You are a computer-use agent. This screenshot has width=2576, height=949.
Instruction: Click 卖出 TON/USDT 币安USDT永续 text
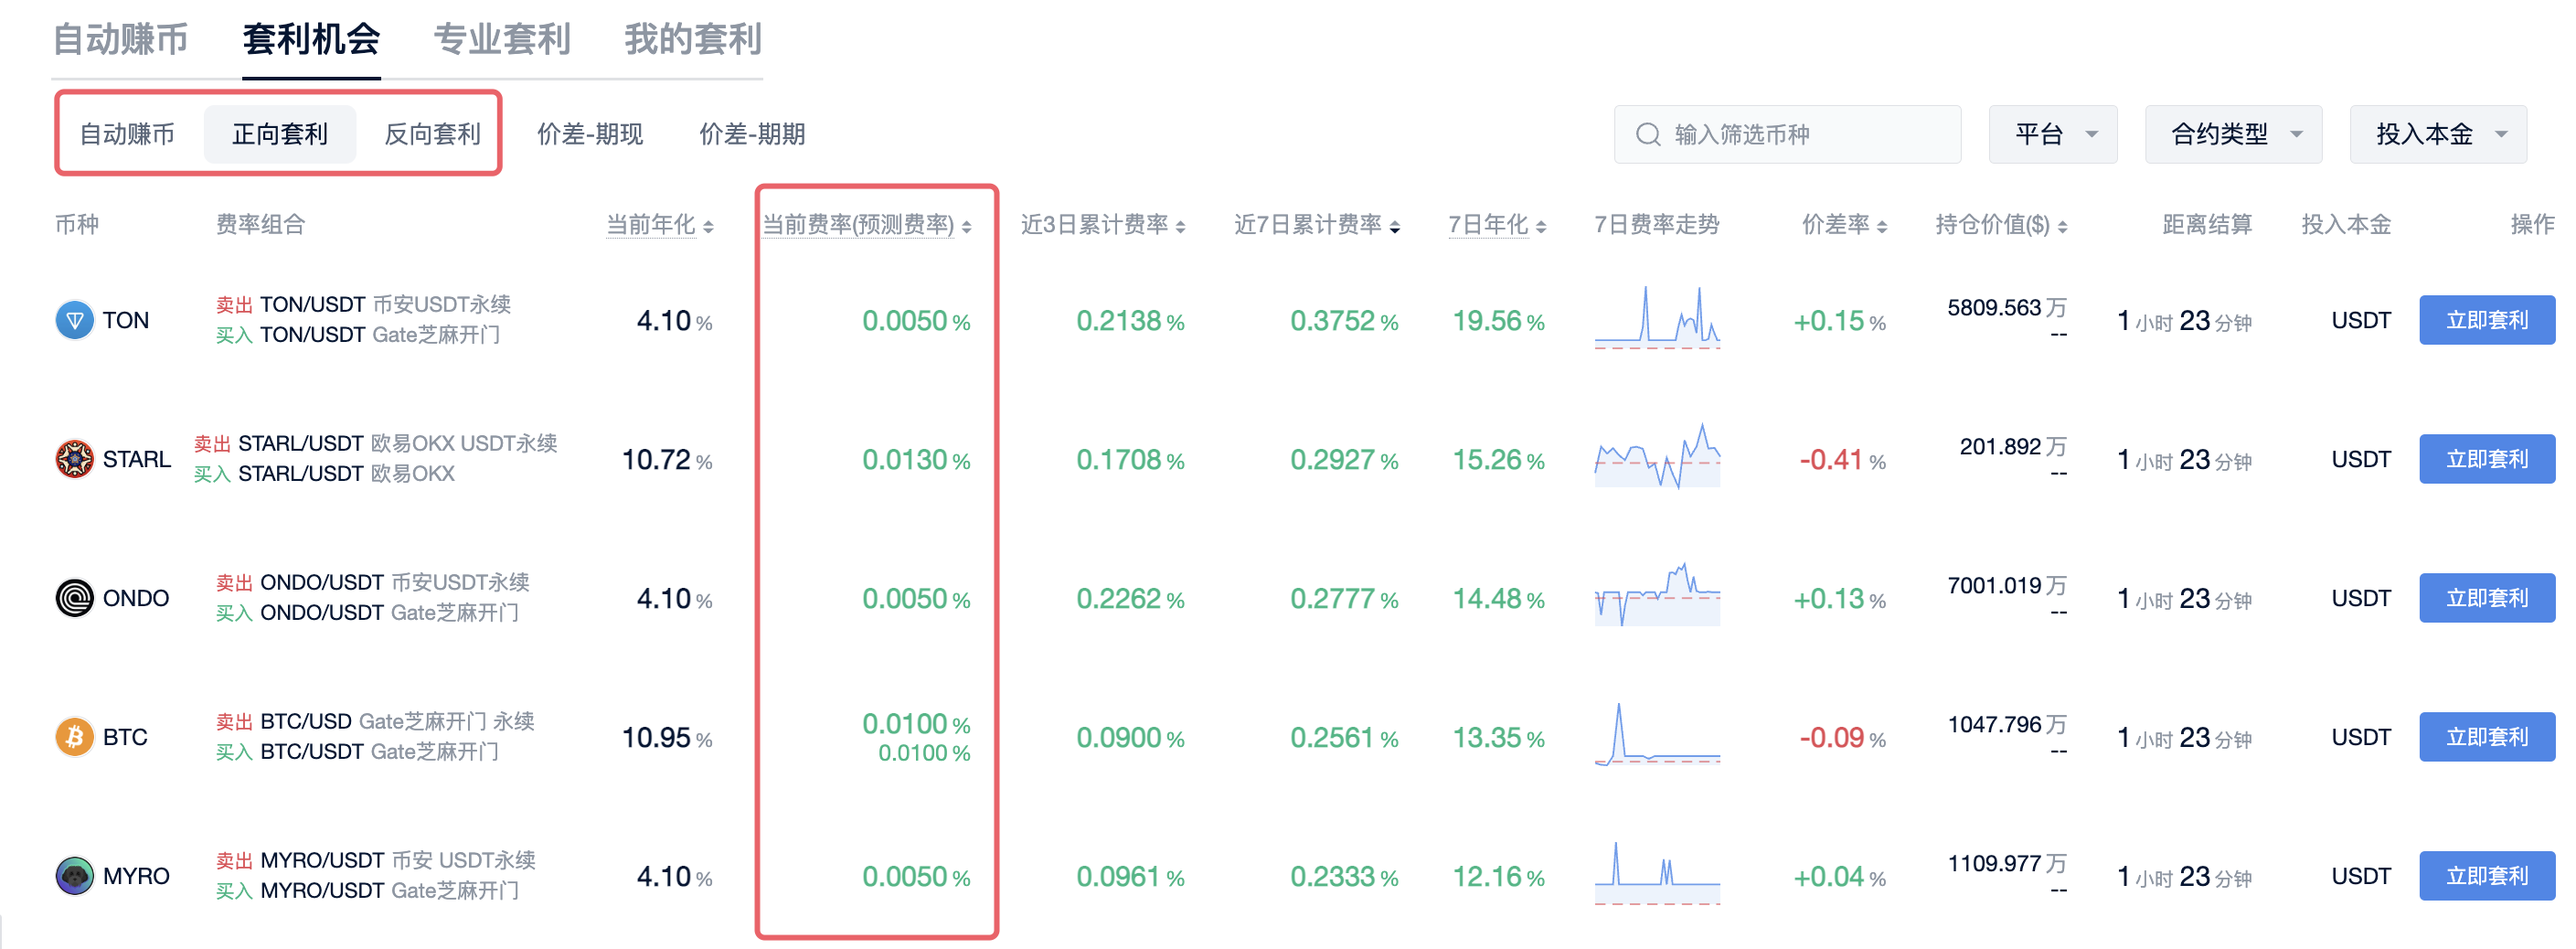(364, 304)
